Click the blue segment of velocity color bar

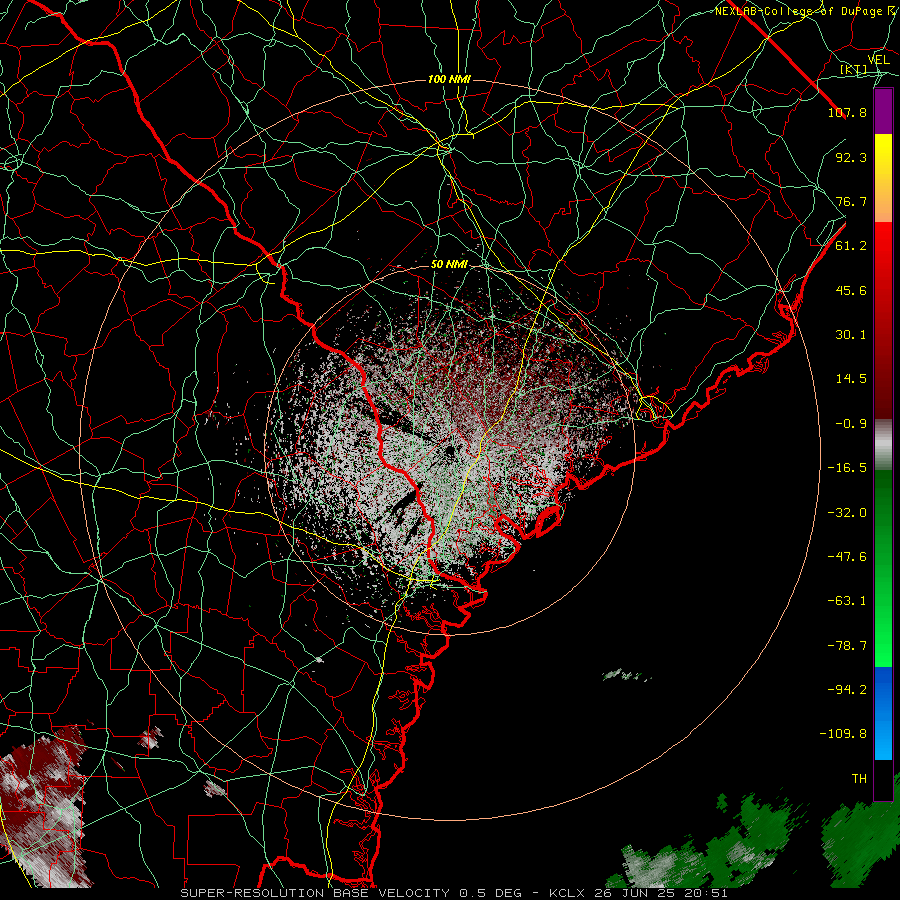click(x=883, y=713)
